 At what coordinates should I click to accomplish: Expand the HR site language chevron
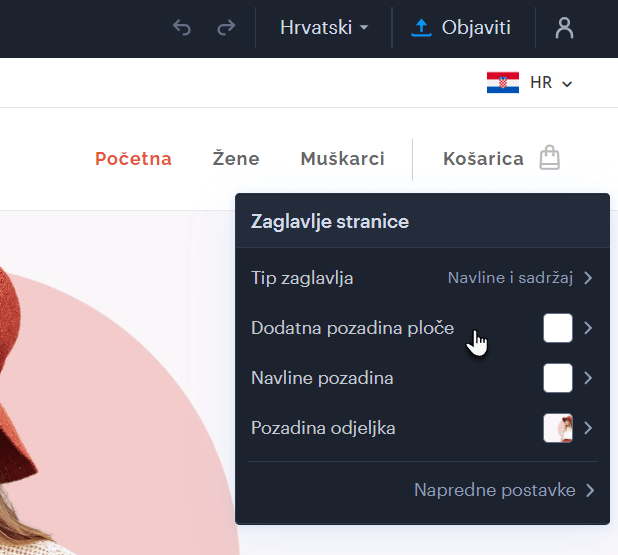click(567, 84)
